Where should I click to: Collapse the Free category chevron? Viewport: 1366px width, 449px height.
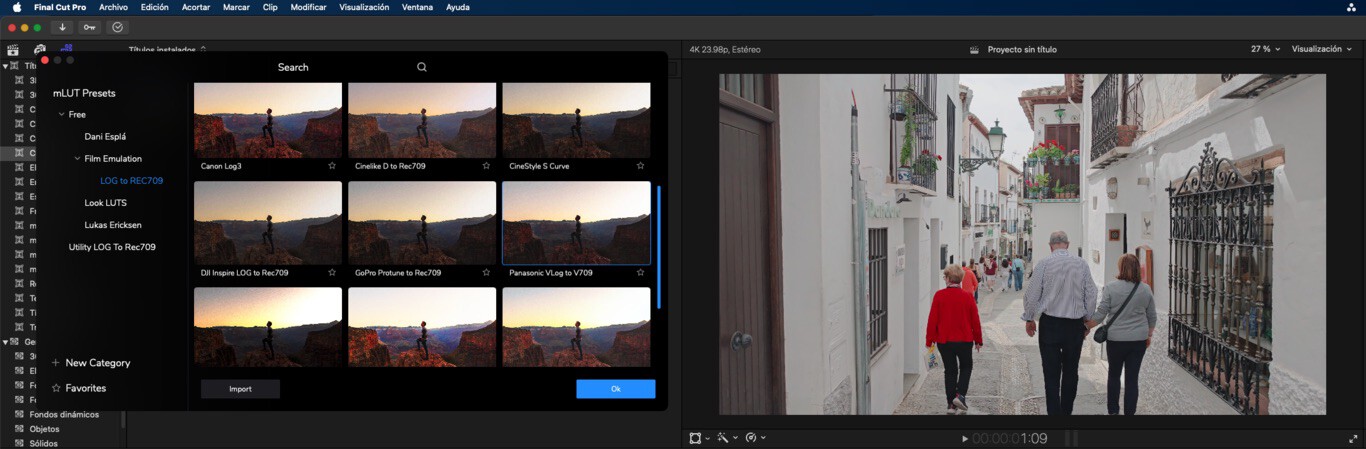(62, 115)
